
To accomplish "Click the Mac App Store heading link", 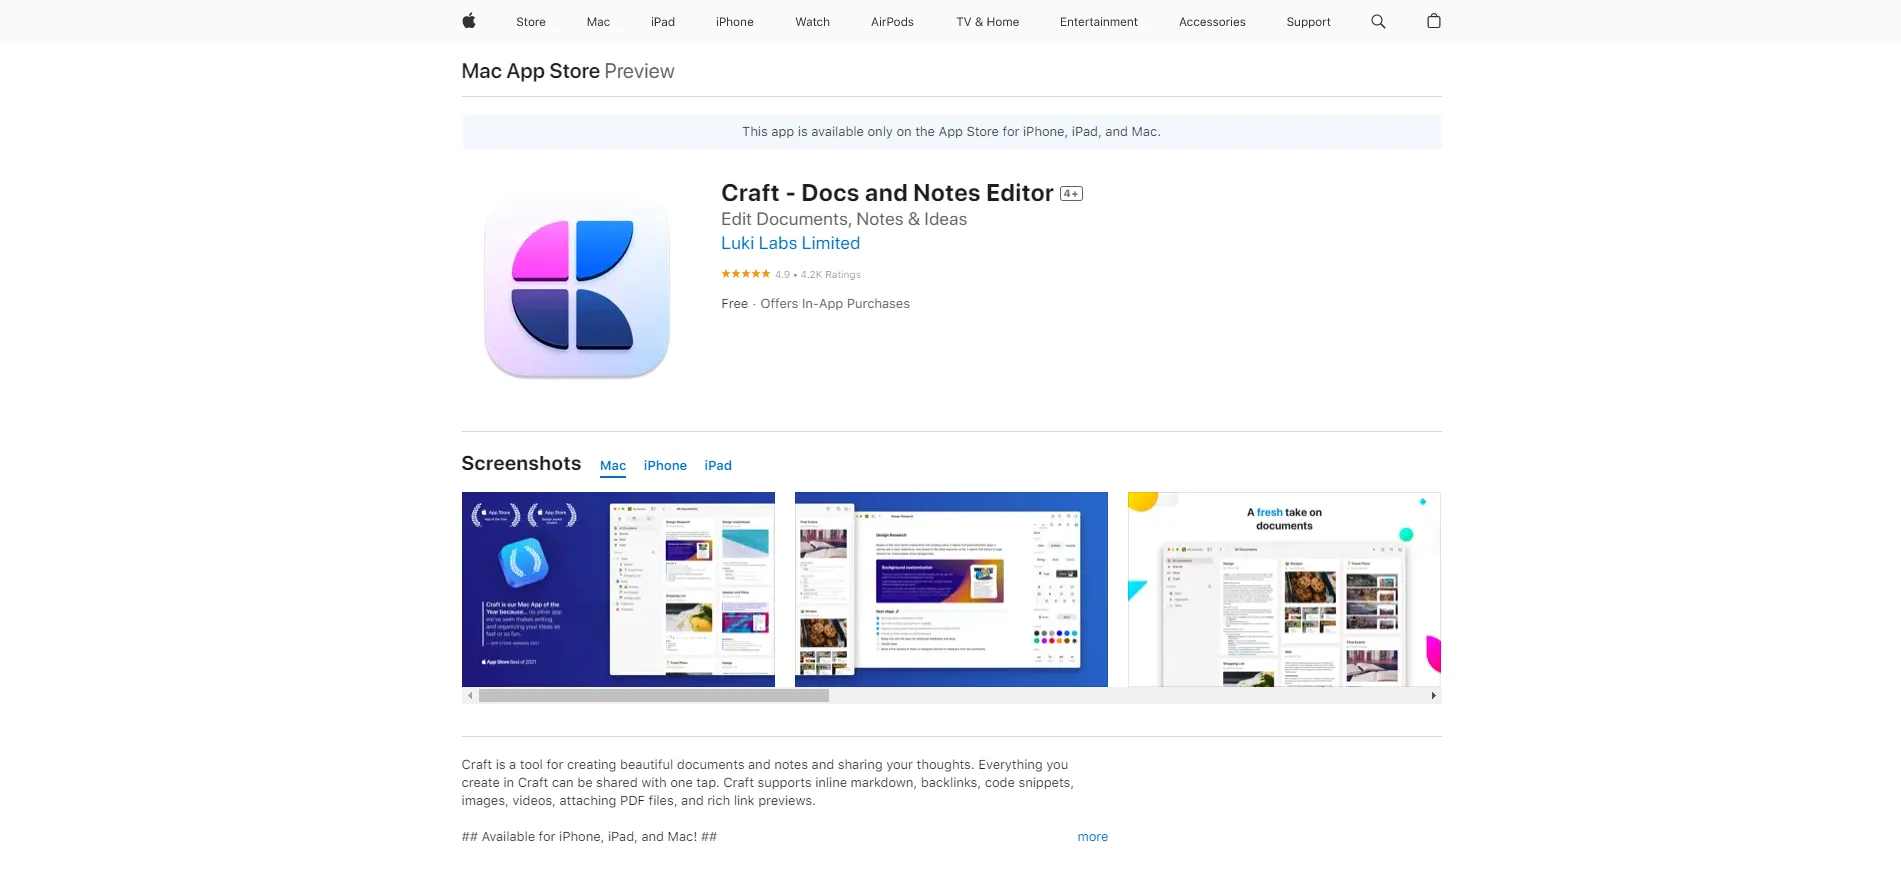I will (530, 71).
